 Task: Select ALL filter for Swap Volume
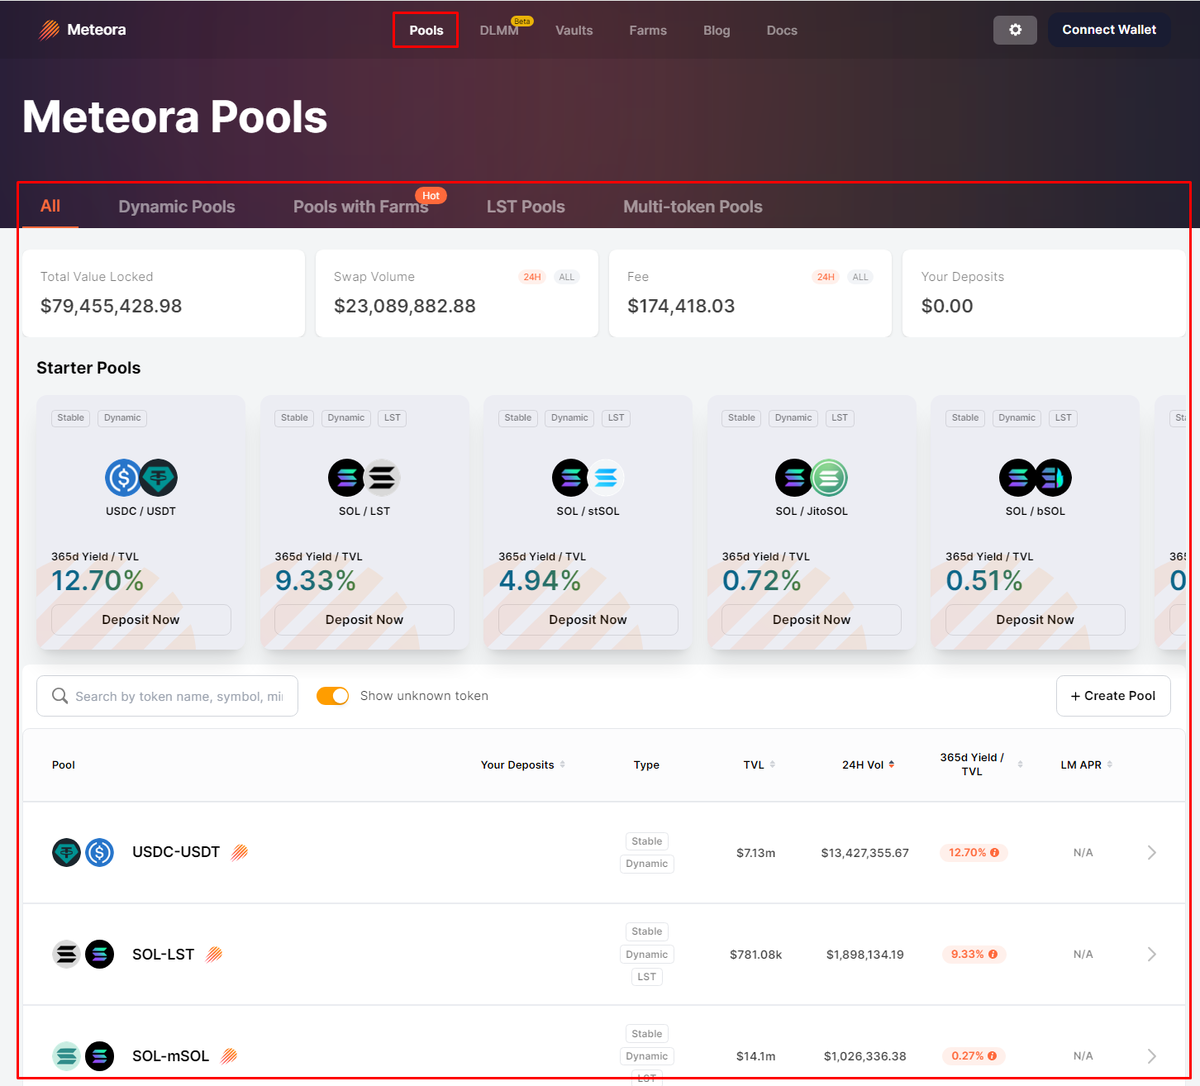[567, 277]
